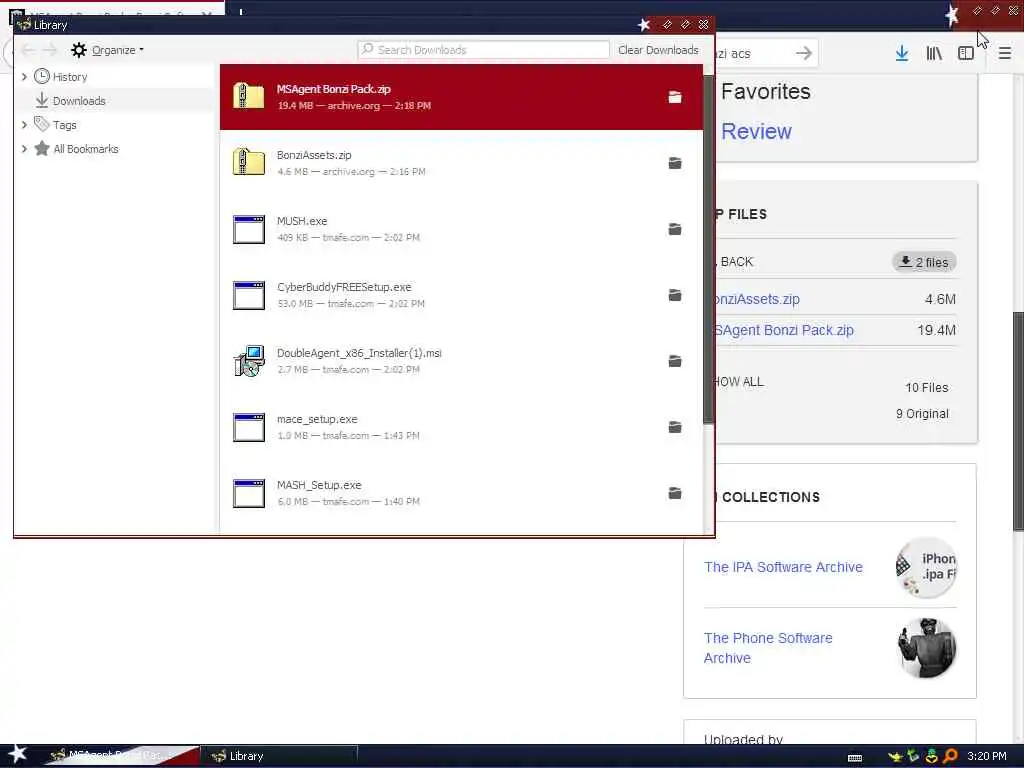Open the browser Library bookshelf icon
Image resolution: width=1024 pixels, height=768 pixels.
(x=934, y=54)
